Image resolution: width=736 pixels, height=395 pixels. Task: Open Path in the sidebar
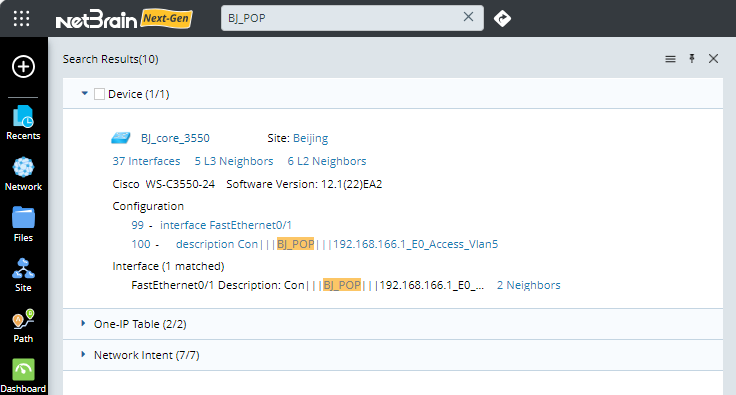point(23,326)
